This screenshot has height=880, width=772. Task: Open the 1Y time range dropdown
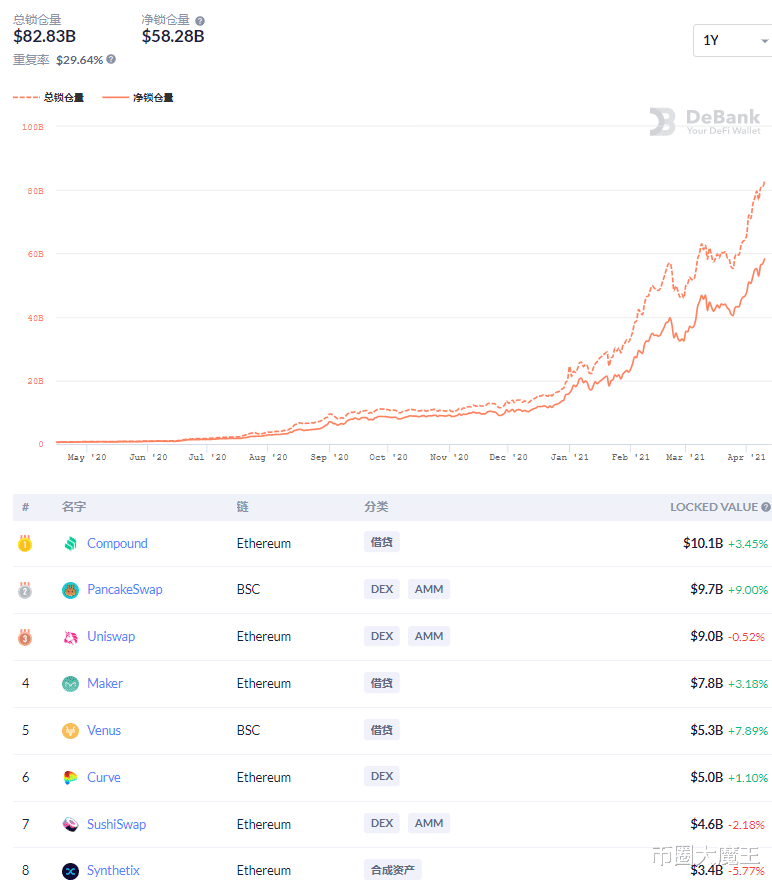pyautogui.click(x=734, y=41)
